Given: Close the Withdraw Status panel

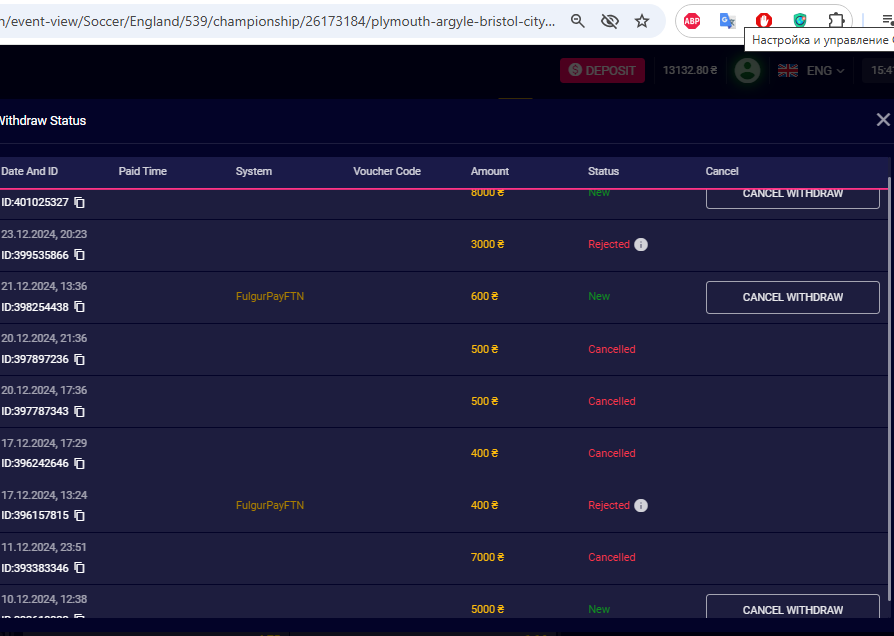Looking at the screenshot, I should pyautogui.click(x=882, y=120).
